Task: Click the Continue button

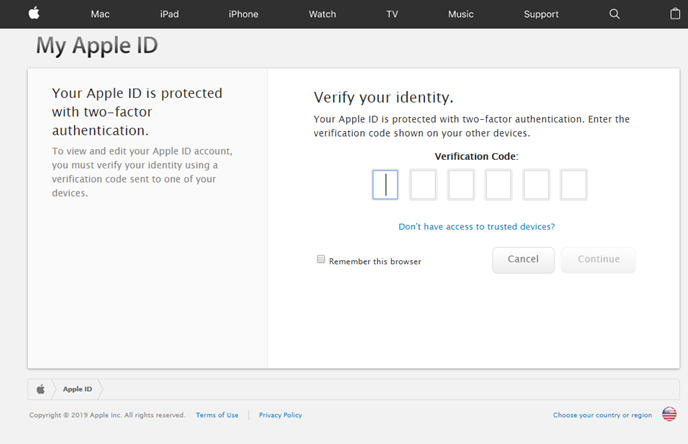Action: tap(598, 260)
